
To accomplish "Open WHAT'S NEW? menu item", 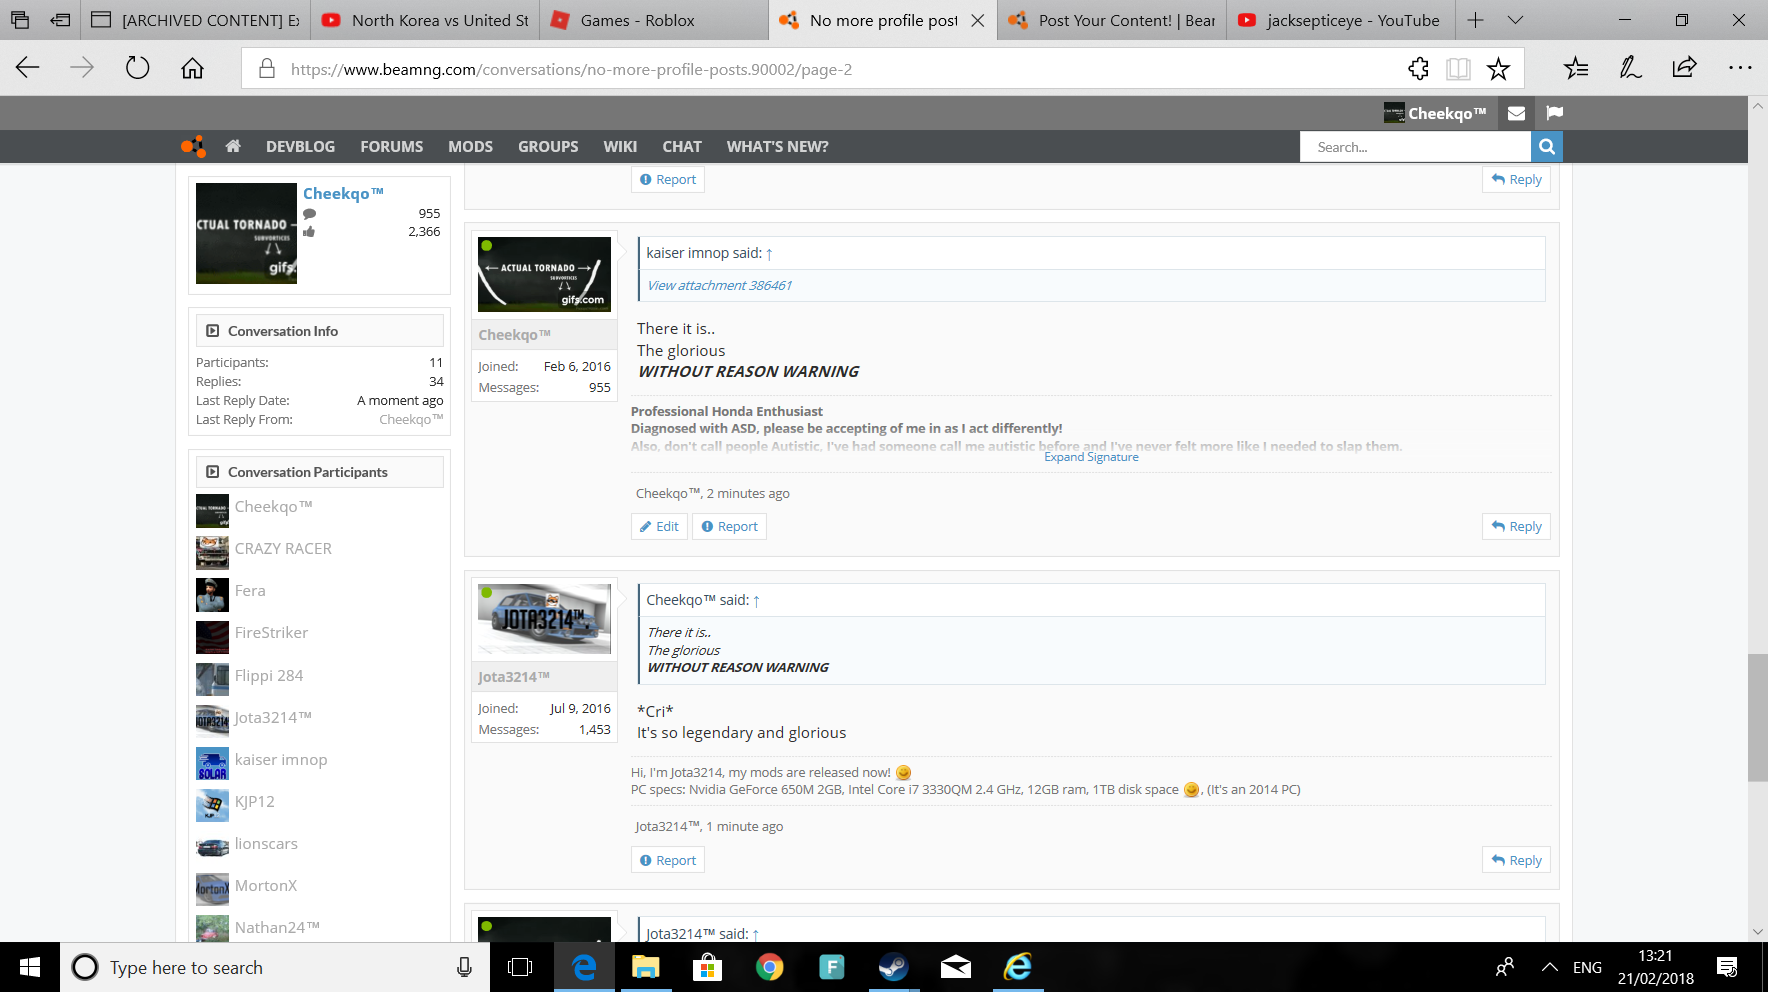I will click(777, 146).
